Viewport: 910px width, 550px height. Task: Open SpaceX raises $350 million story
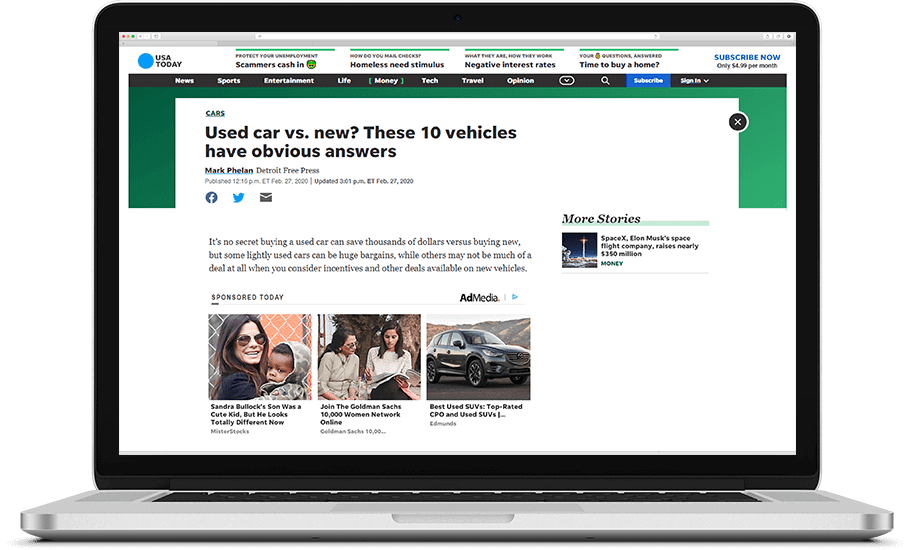pyautogui.click(x=649, y=246)
